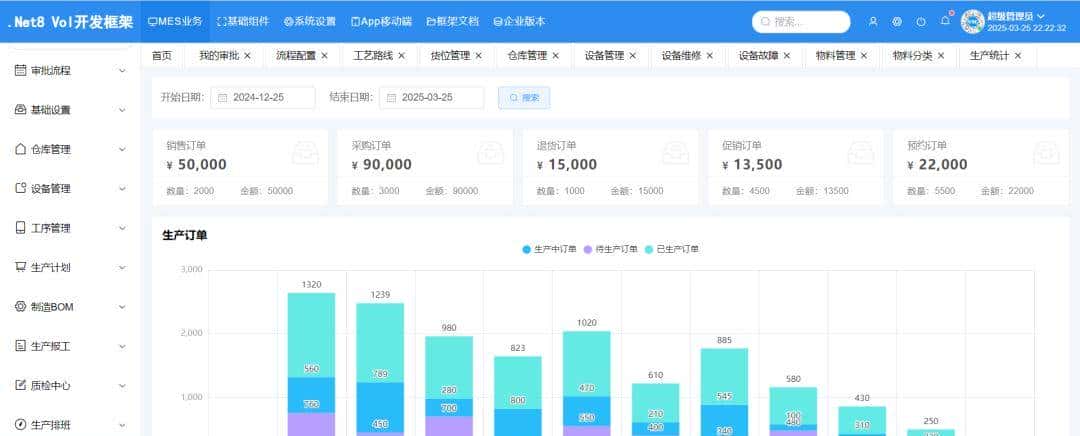Click the bar segment labeled 1320
This screenshot has width=1080, height=436.
(x=311, y=335)
